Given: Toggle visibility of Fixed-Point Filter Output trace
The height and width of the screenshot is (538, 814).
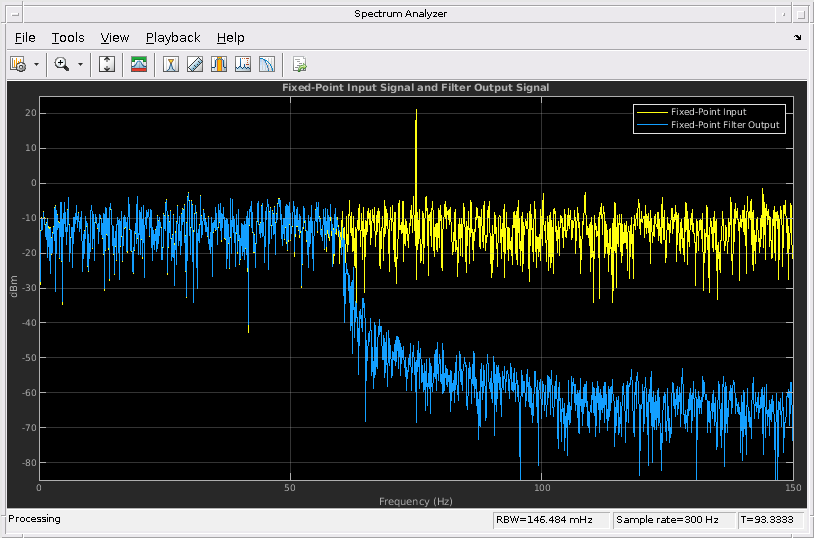Looking at the screenshot, I should point(724,125).
